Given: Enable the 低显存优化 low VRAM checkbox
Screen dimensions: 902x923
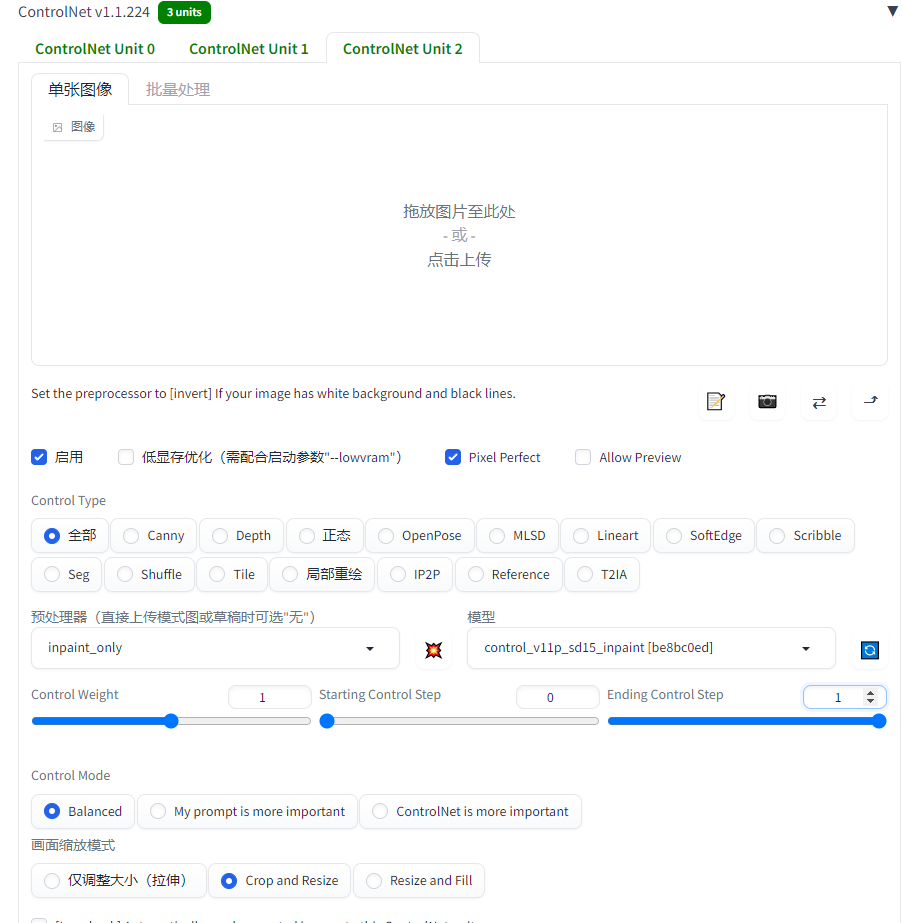Looking at the screenshot, I should pos(125,457).
